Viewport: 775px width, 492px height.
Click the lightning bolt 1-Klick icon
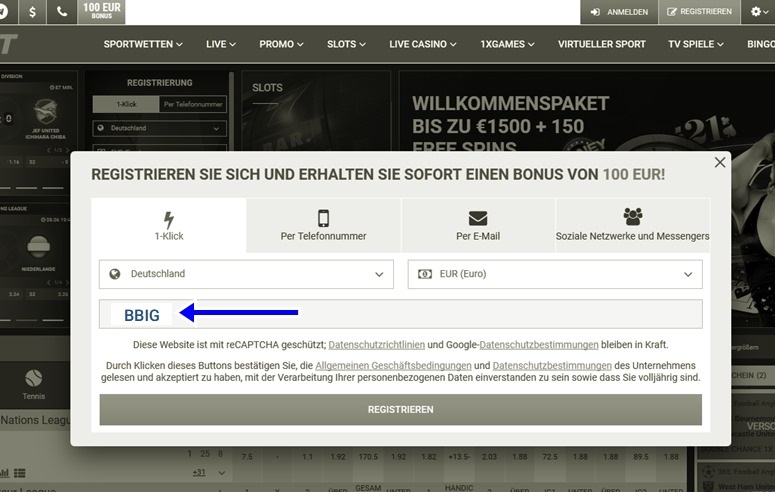(169, 219)
